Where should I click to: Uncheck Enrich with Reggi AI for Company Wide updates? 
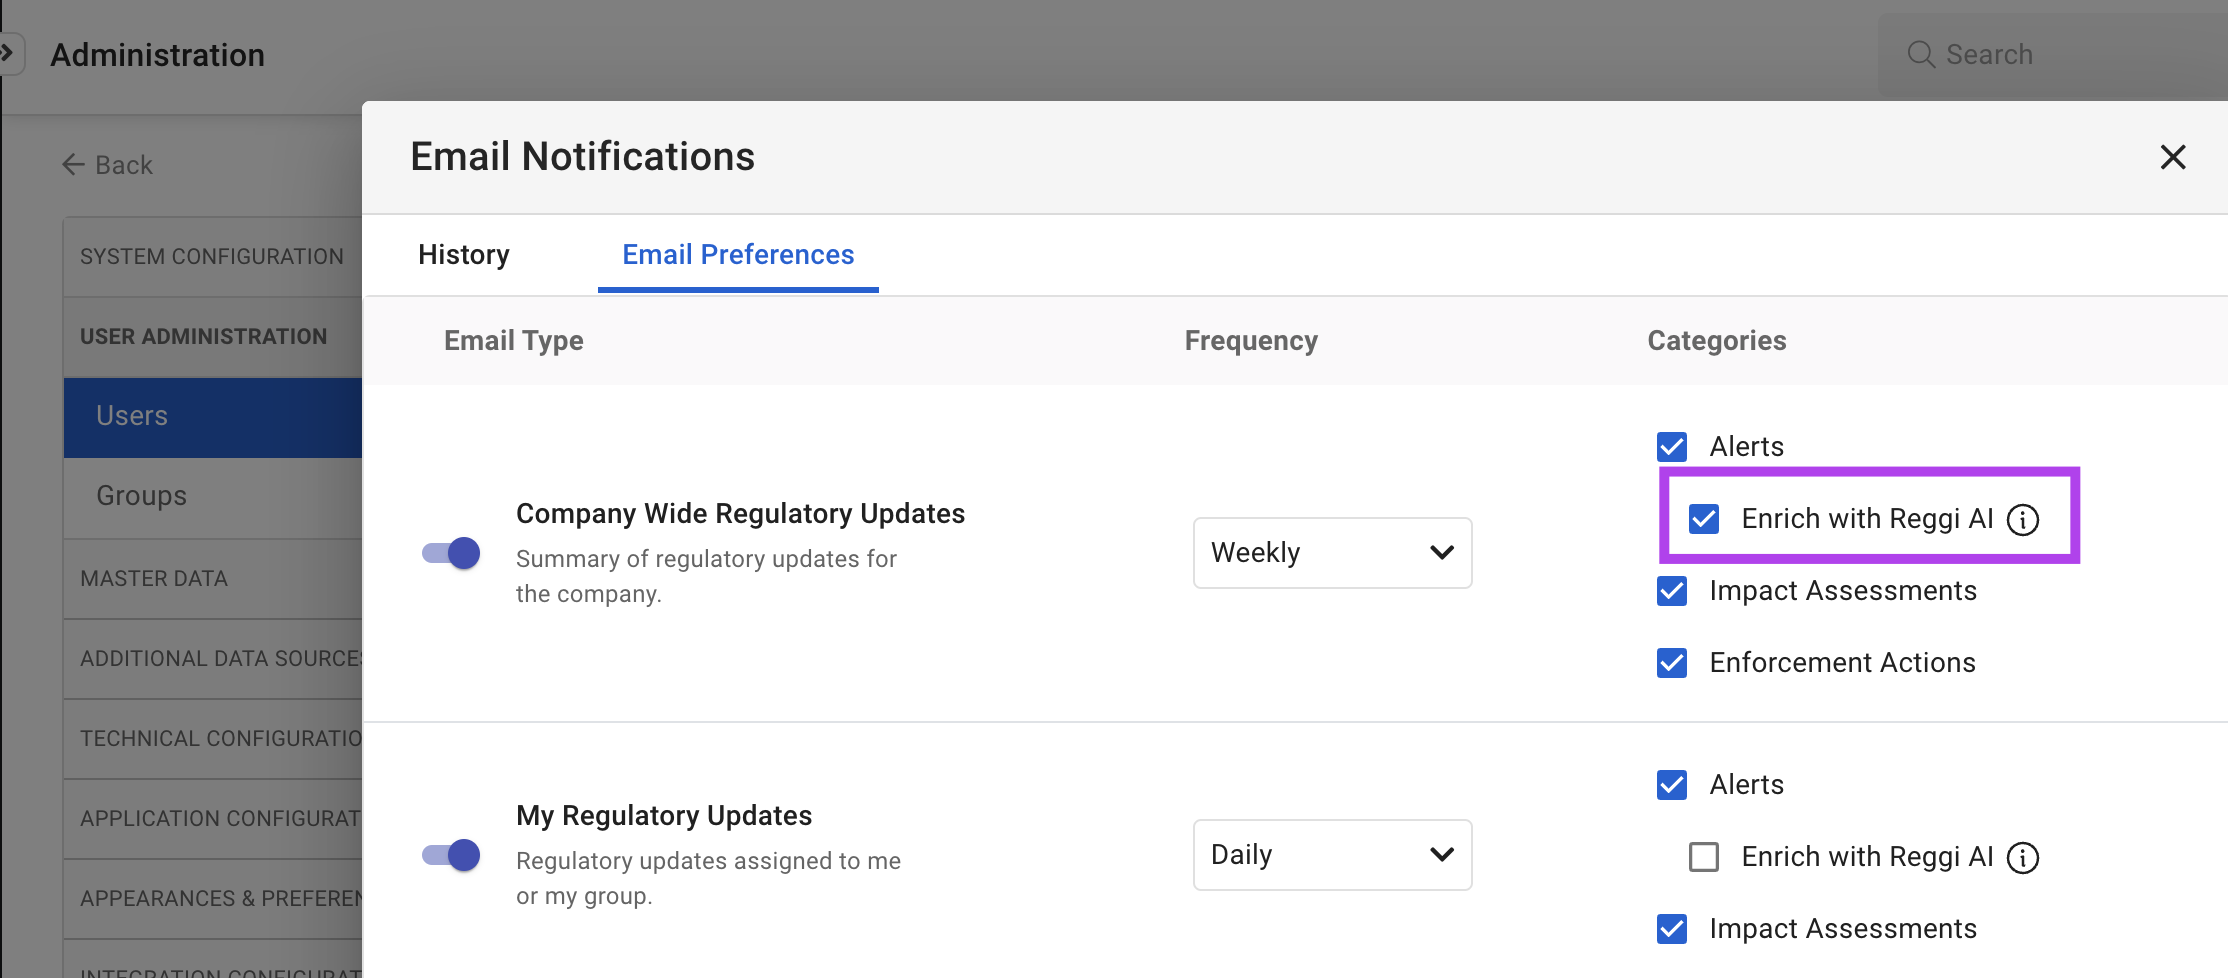pos(1704,519)
